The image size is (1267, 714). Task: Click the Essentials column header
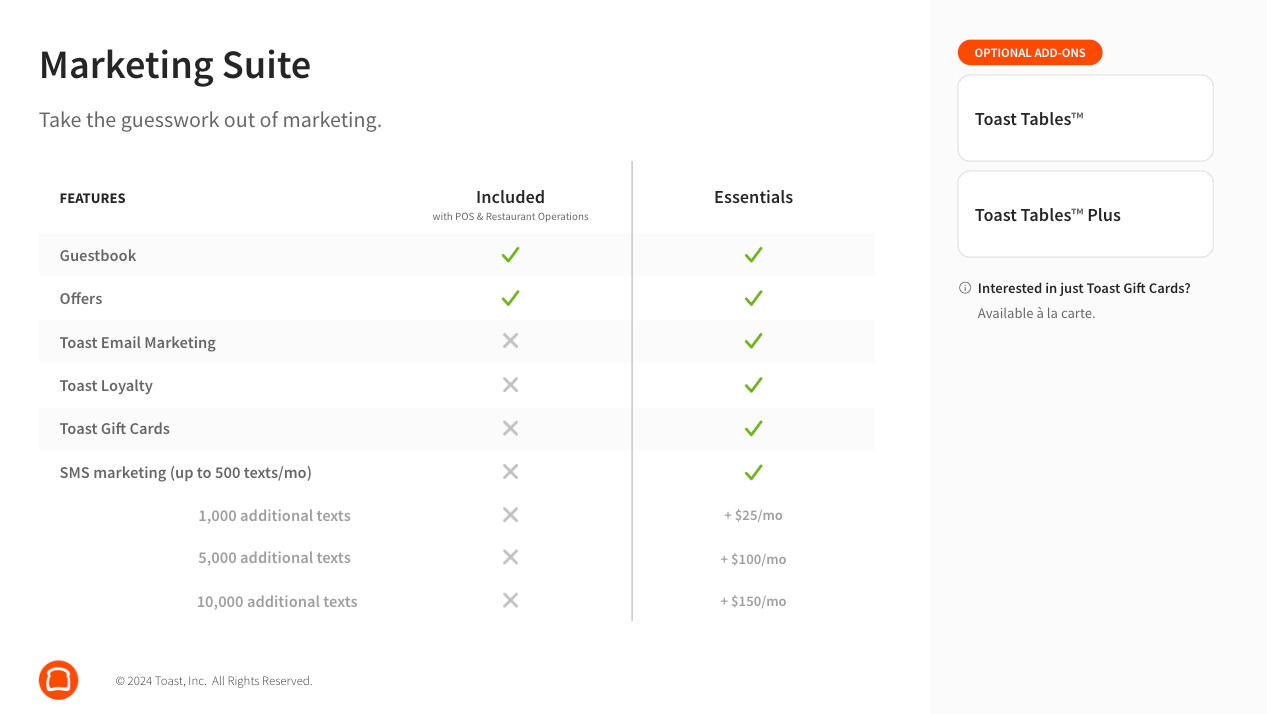pyautogui.click(x=753, y=197)
